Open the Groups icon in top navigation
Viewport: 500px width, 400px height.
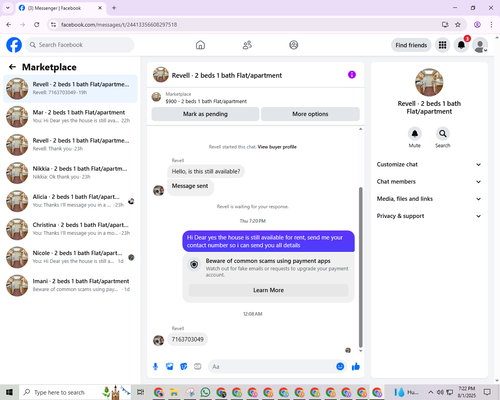[294, 45]
